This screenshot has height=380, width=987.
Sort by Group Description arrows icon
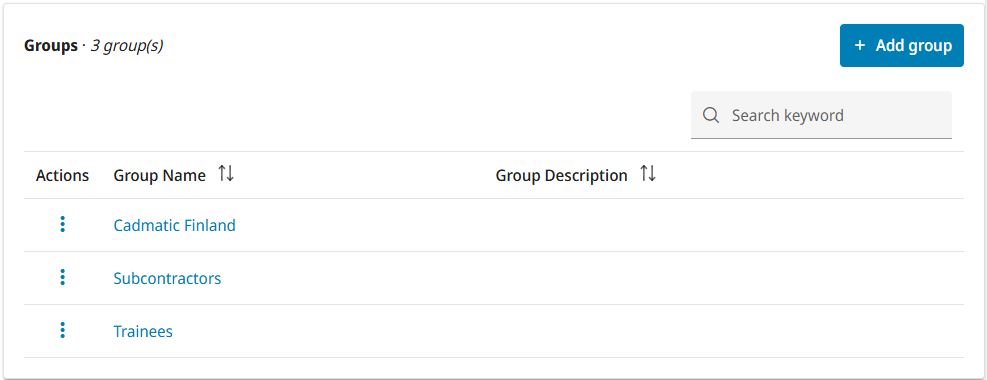(648, 174)
